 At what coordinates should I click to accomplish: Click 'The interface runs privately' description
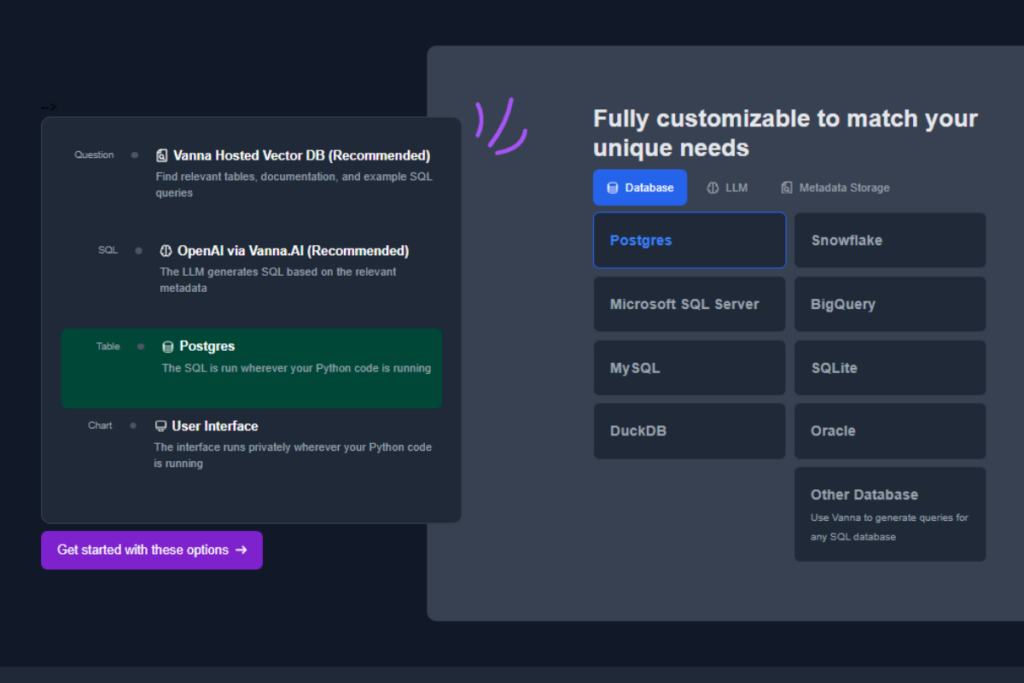[x=293, y=455]
